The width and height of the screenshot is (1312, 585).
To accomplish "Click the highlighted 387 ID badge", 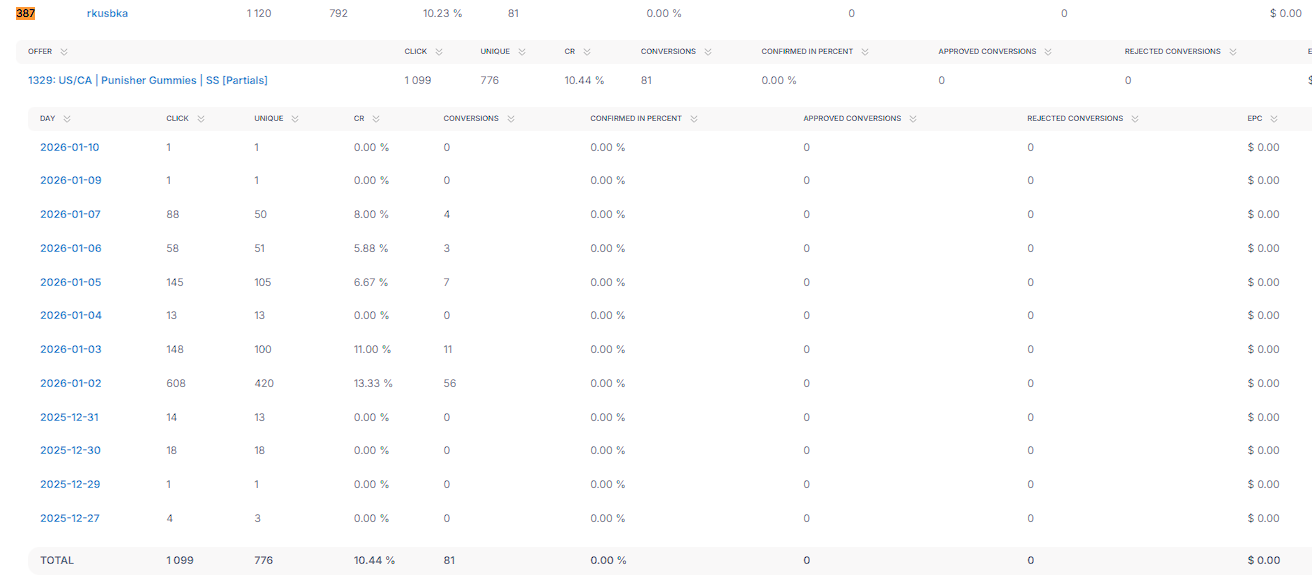I will pyautogui.click(x=25, y=13).
